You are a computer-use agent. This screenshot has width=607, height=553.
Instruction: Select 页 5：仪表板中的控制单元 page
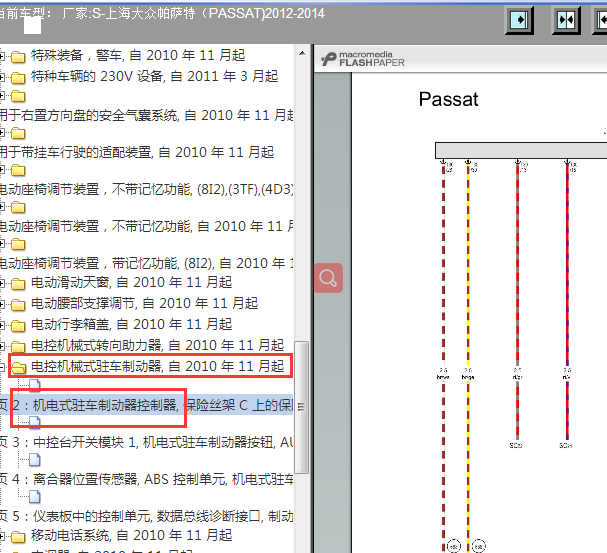(146, 517)
